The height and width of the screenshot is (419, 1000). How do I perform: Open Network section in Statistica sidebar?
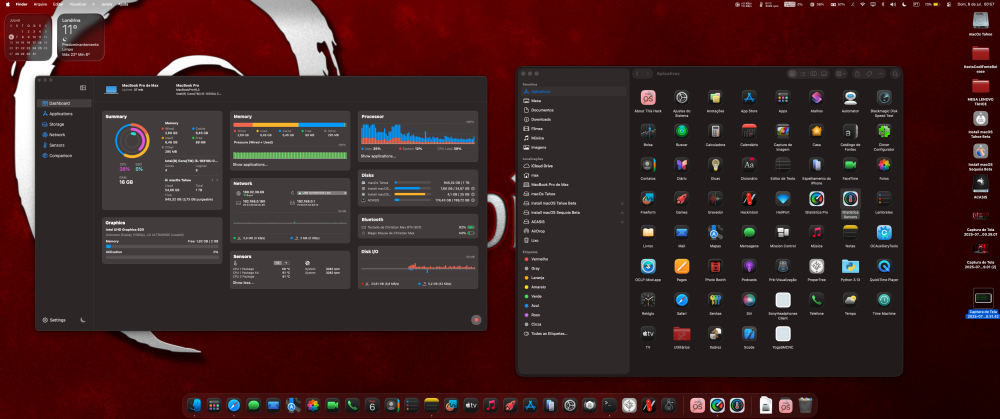(64, 135)
